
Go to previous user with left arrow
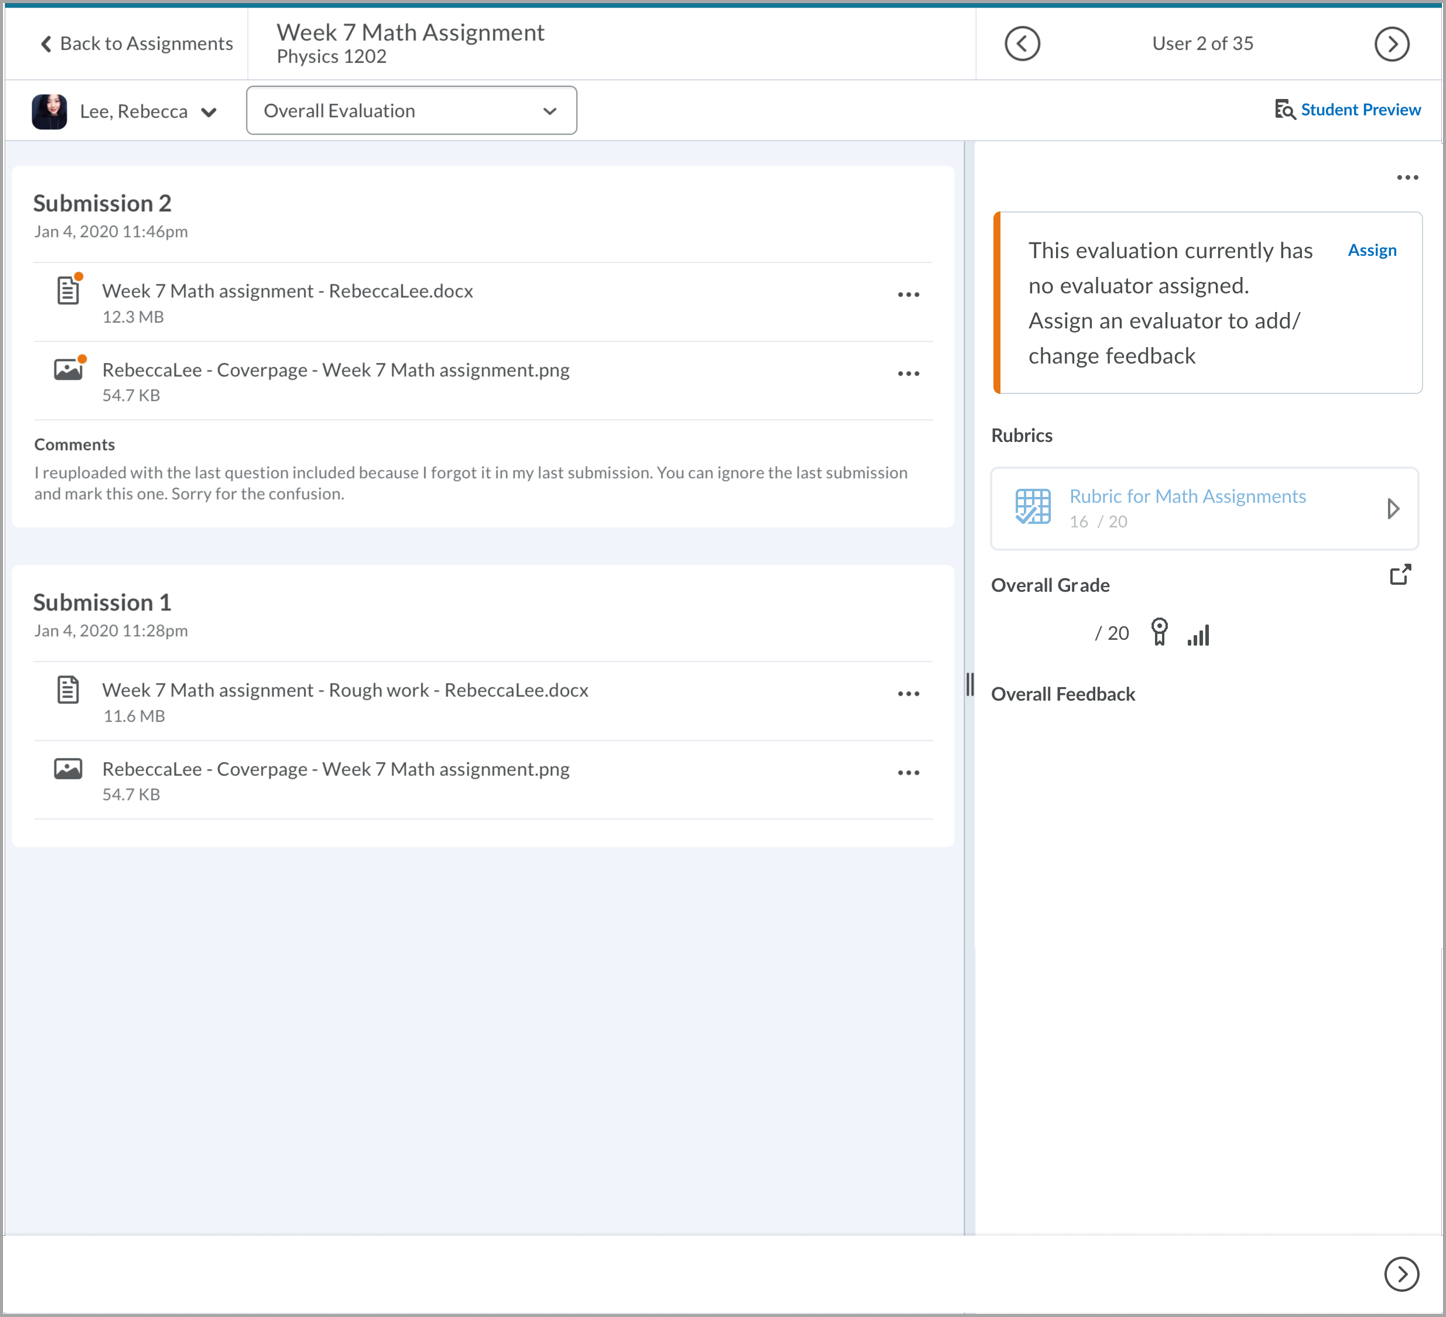[1022, 44]
